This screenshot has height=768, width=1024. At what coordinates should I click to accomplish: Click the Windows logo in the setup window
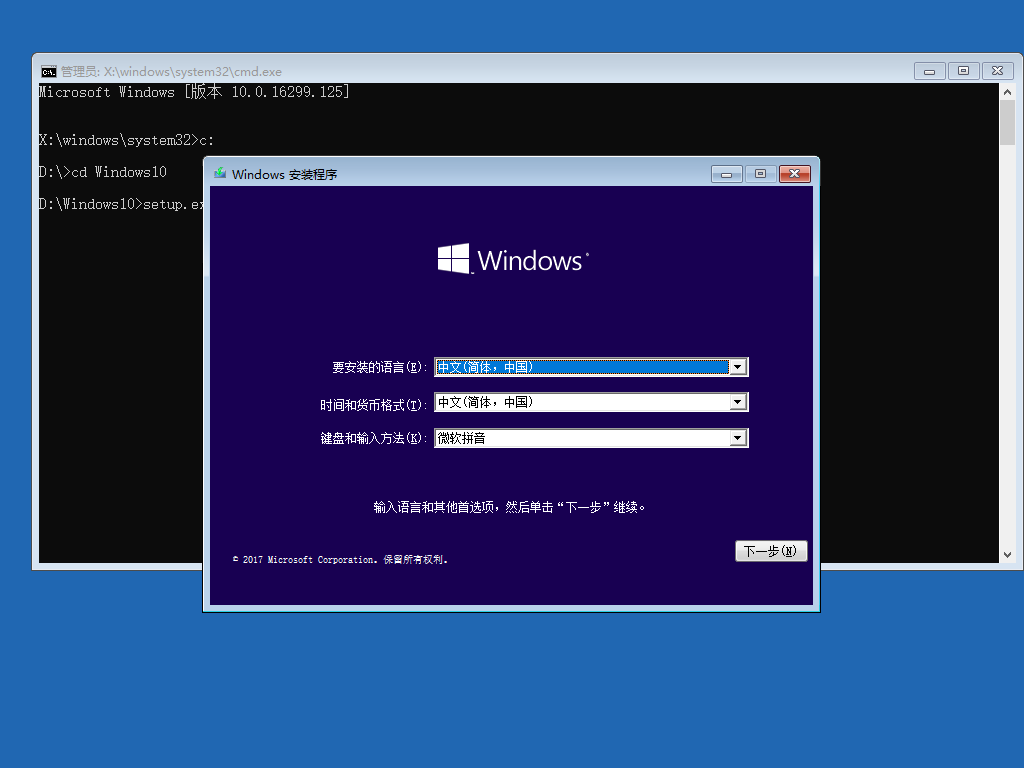pyautogui.click(x=454, y=260)
